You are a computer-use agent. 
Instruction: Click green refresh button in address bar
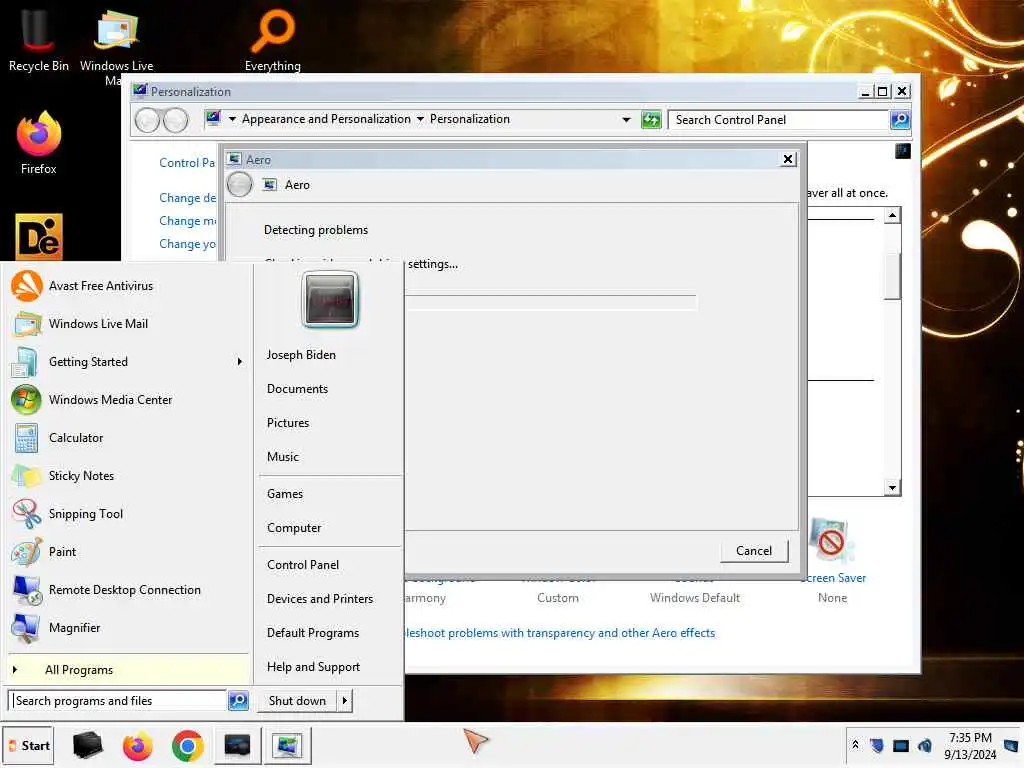tap(651, 120)
